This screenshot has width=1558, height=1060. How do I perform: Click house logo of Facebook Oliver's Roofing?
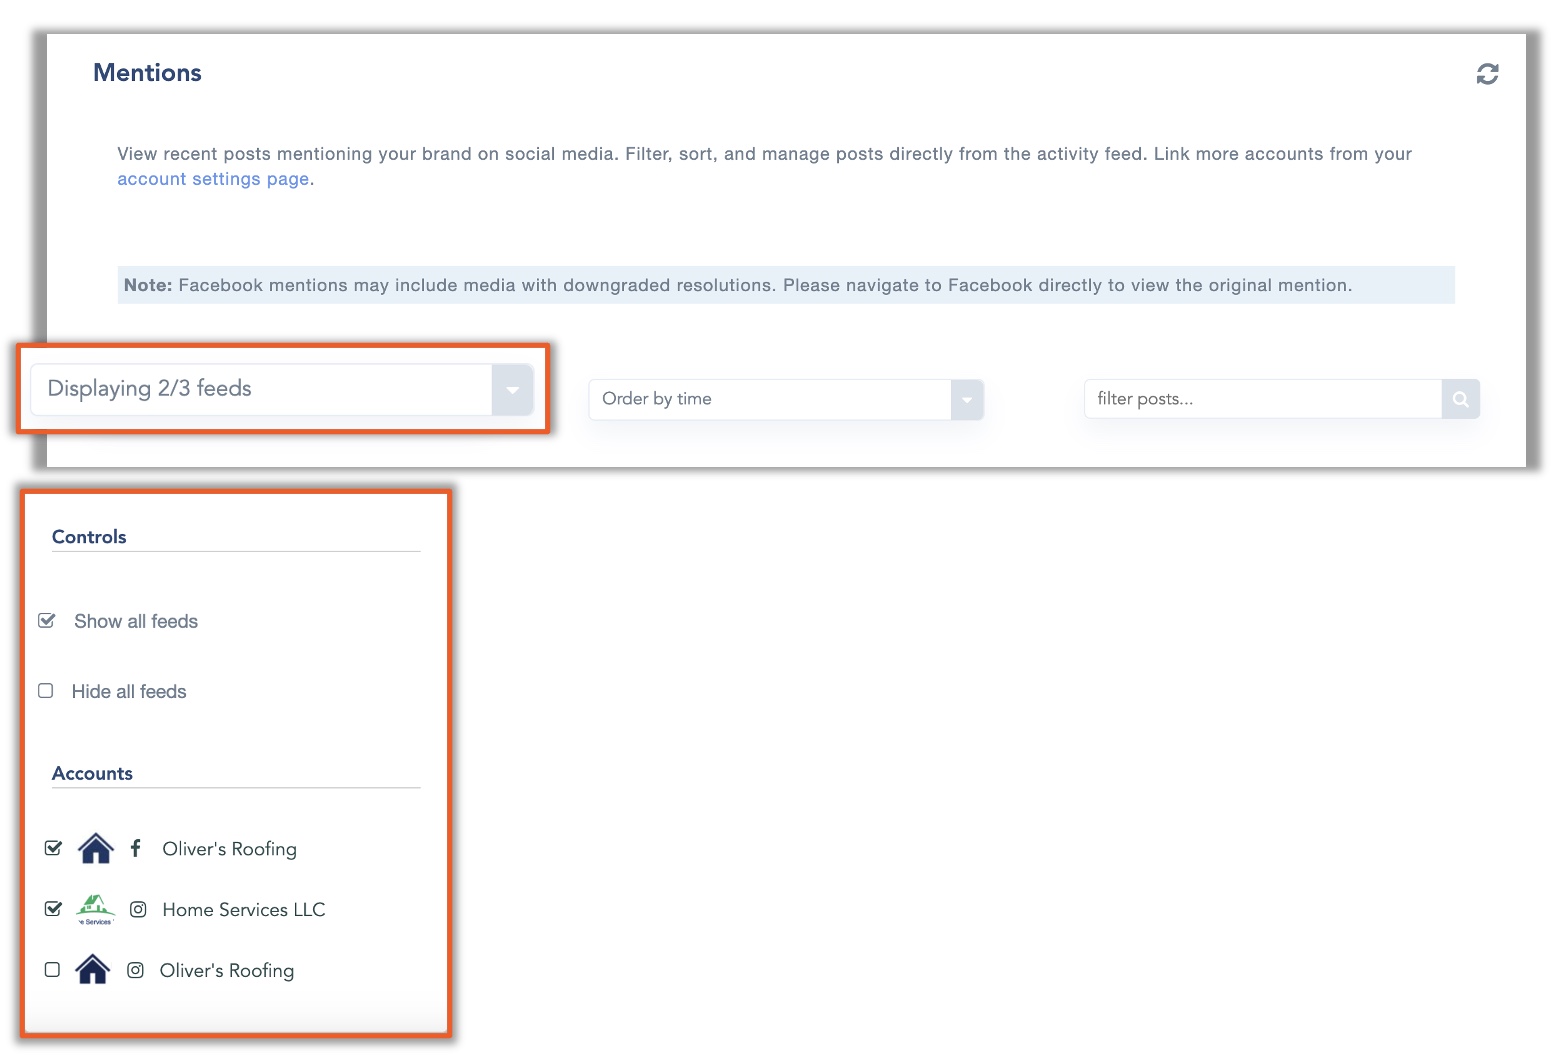(x=96, y=848)
